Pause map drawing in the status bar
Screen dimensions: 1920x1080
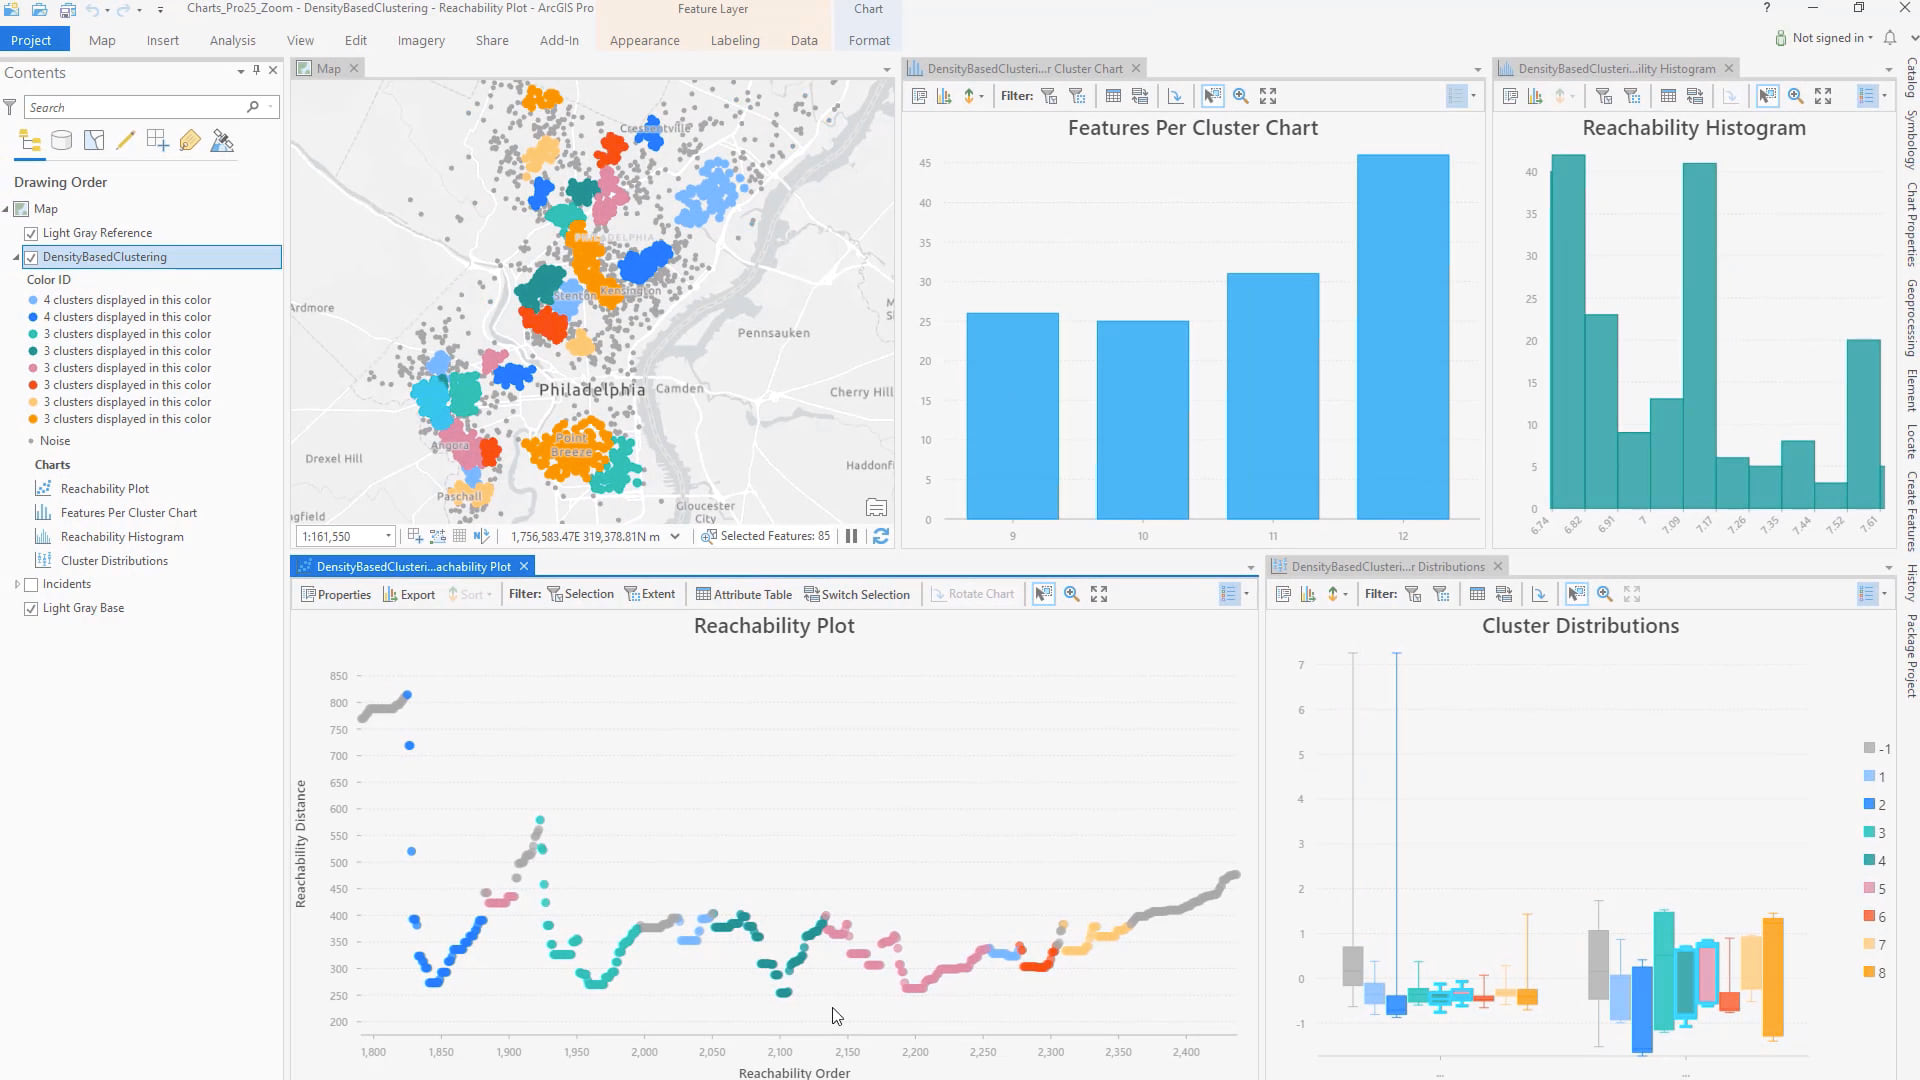tap(851, 536)
